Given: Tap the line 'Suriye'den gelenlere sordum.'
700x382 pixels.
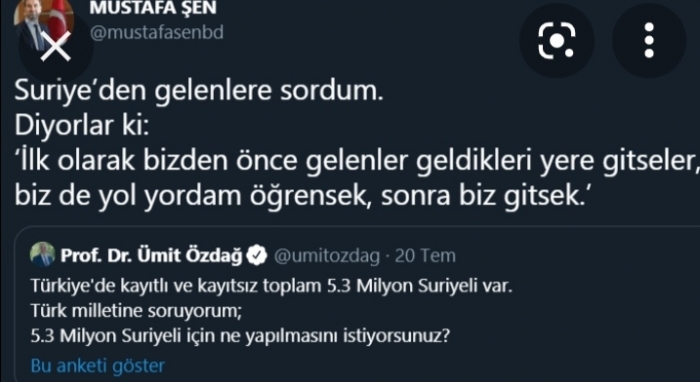Looking at the screenshot, I should click(199, 91).
